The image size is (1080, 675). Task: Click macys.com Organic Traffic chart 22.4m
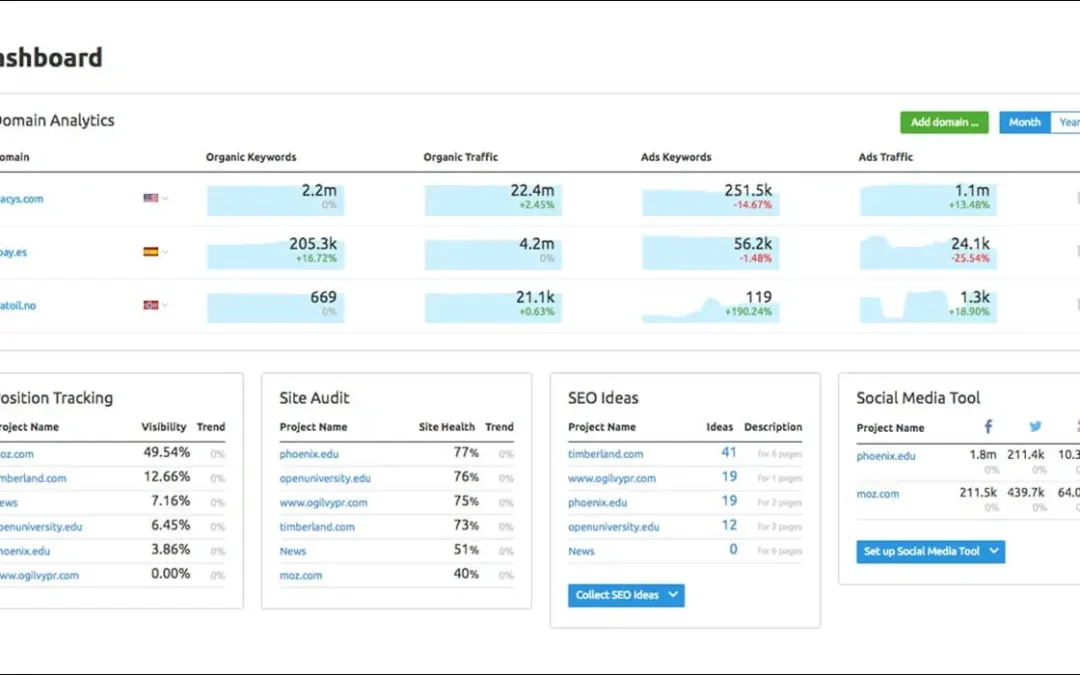[x=493, y=198]
